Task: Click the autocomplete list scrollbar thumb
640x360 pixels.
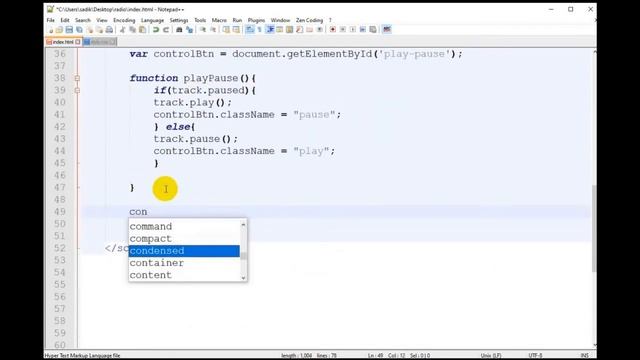Action: pyautogui.click(x=243, y=256)
